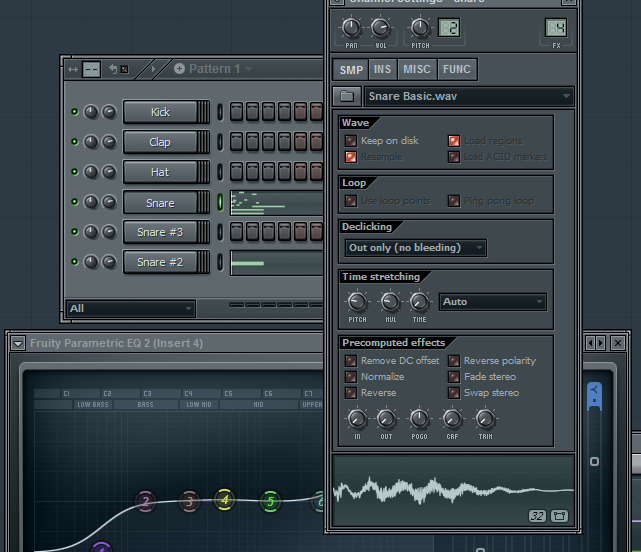Check the Swap stereo option
This screenshot has height=552, width=641.
pyautogui.click(x=454, y=393)
